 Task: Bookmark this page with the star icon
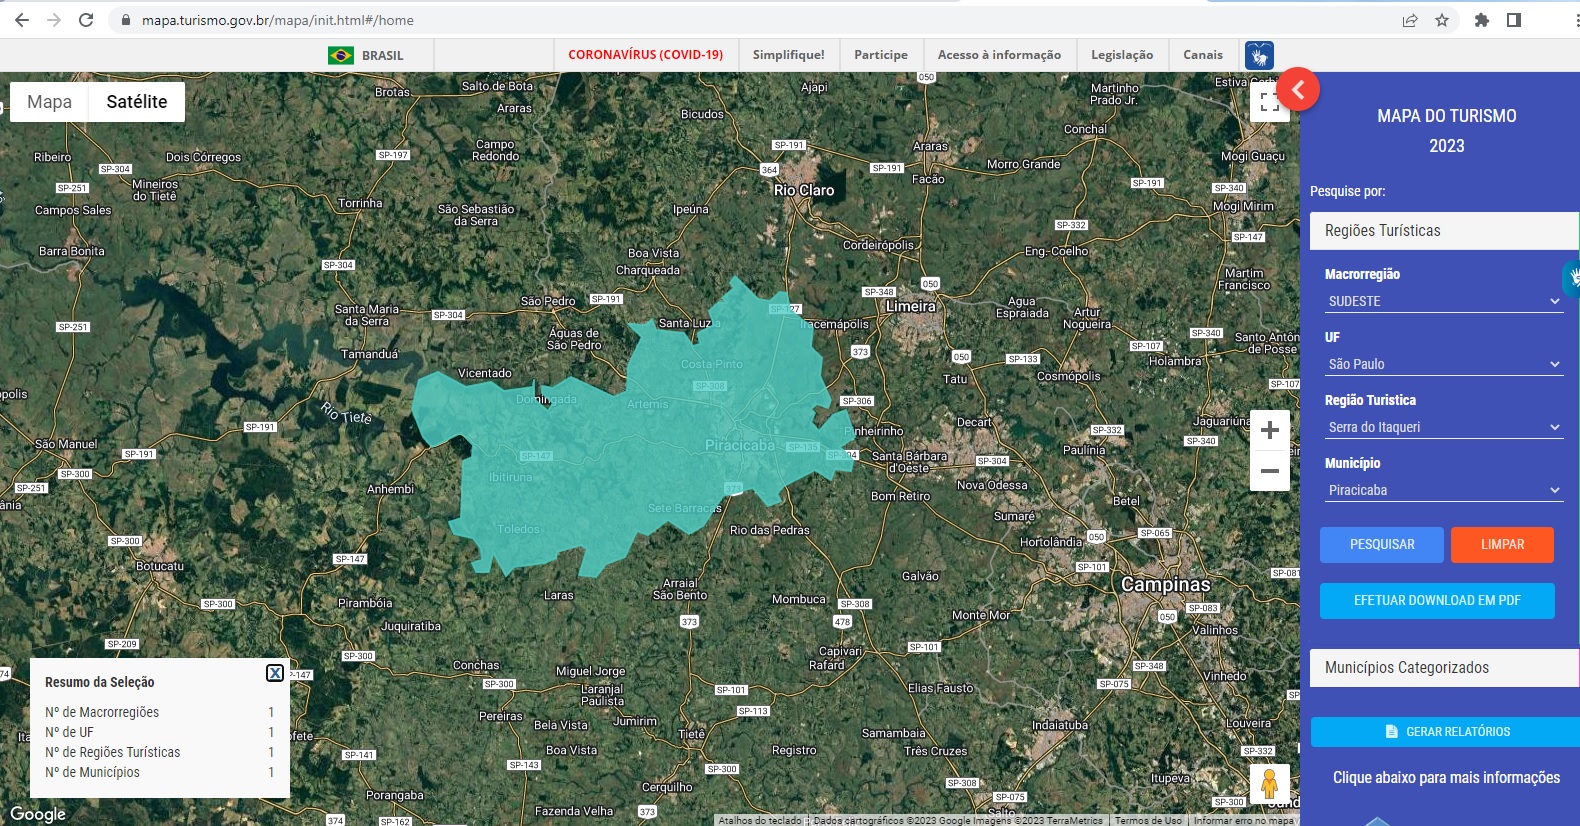click(x=1441, y=20)
